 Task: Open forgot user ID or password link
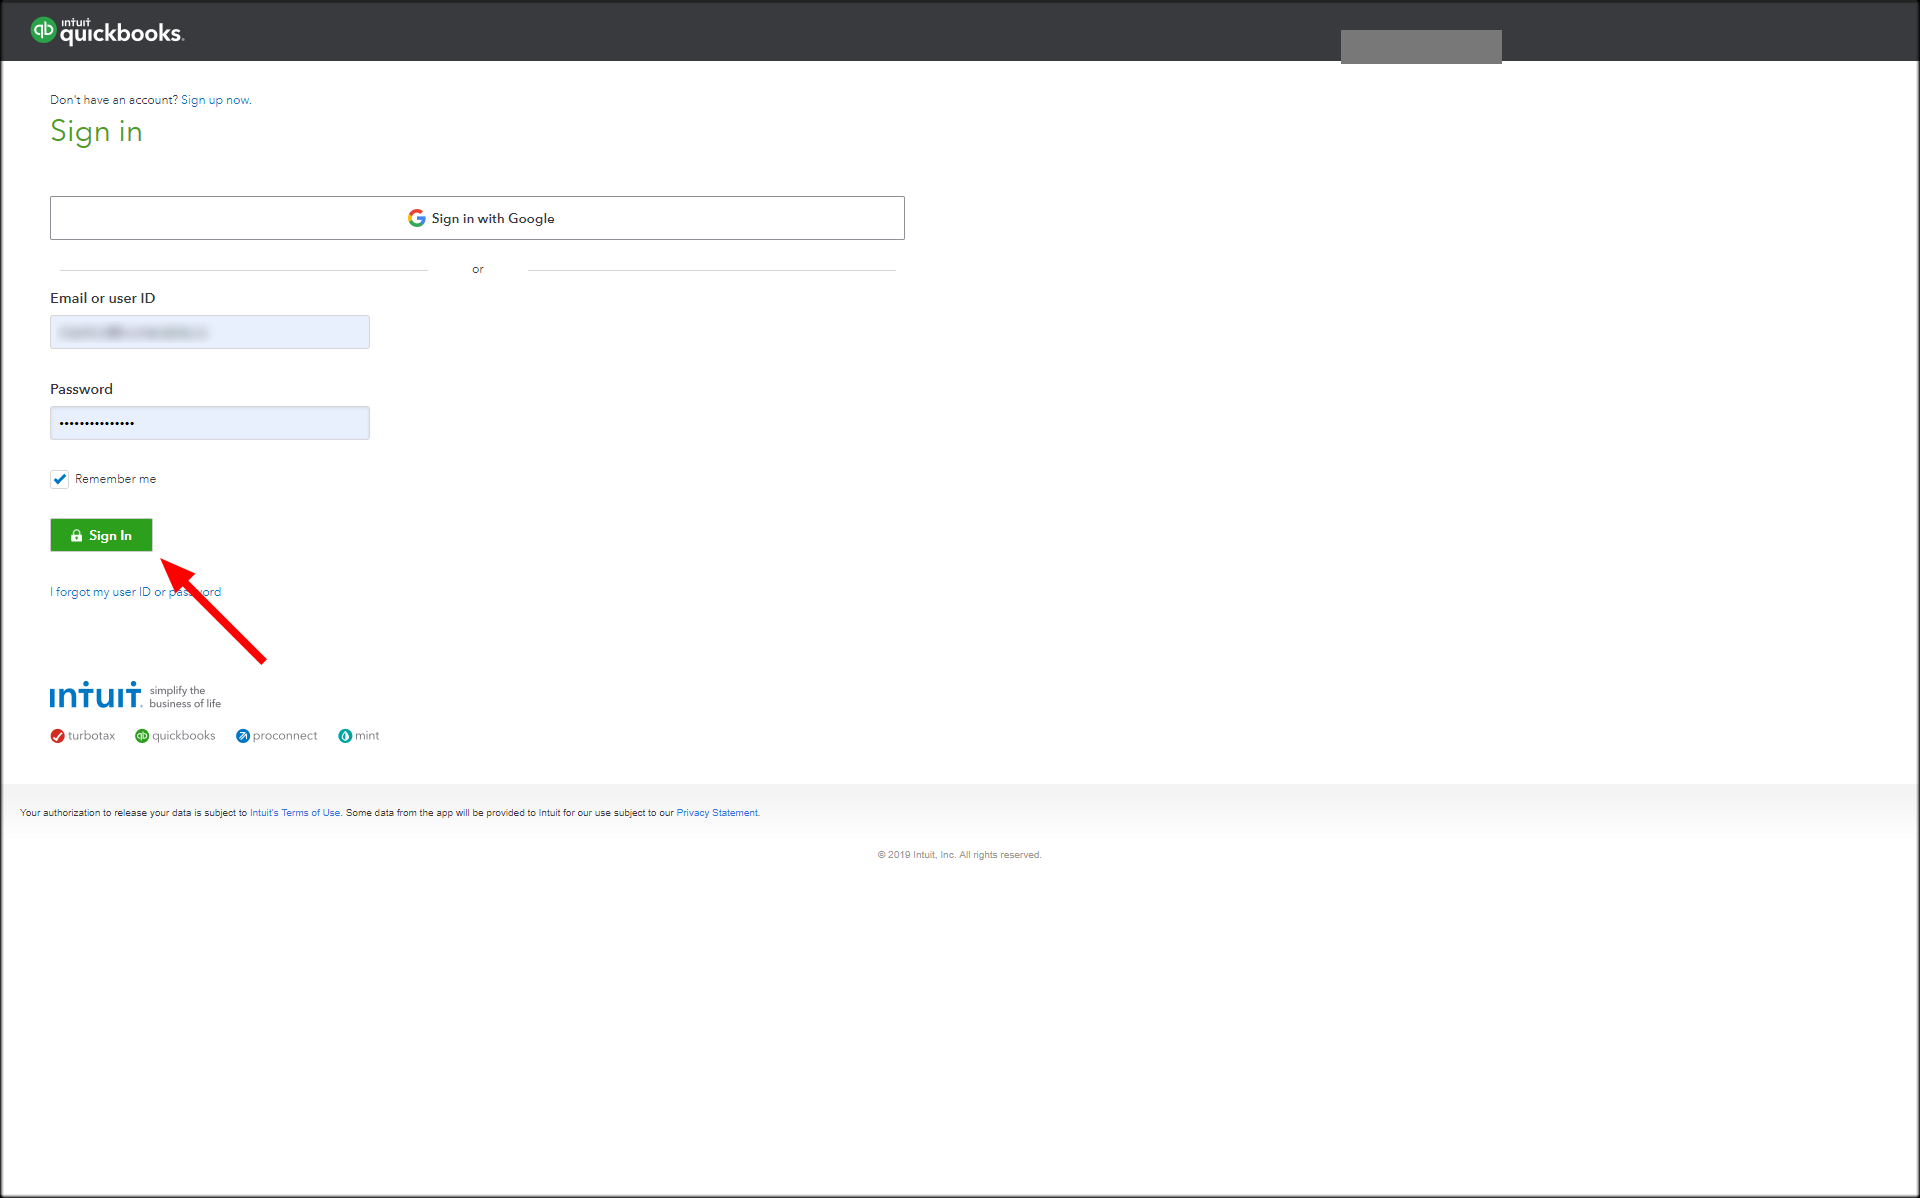tap(136, 592)
